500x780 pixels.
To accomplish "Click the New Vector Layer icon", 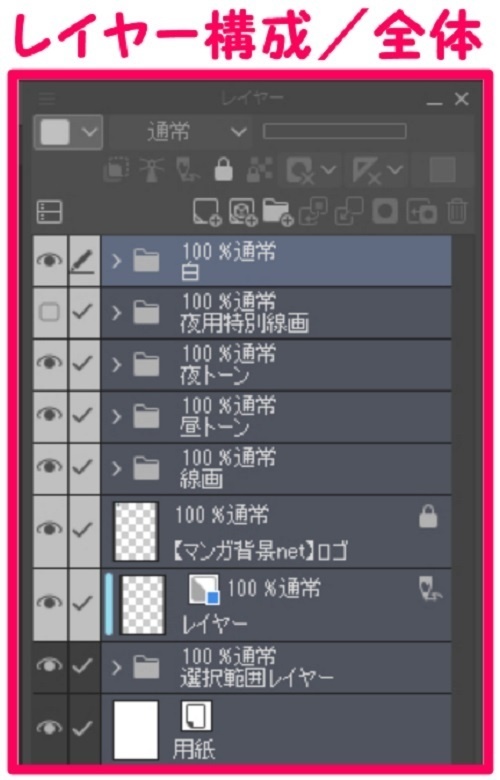I will [243, 212].
